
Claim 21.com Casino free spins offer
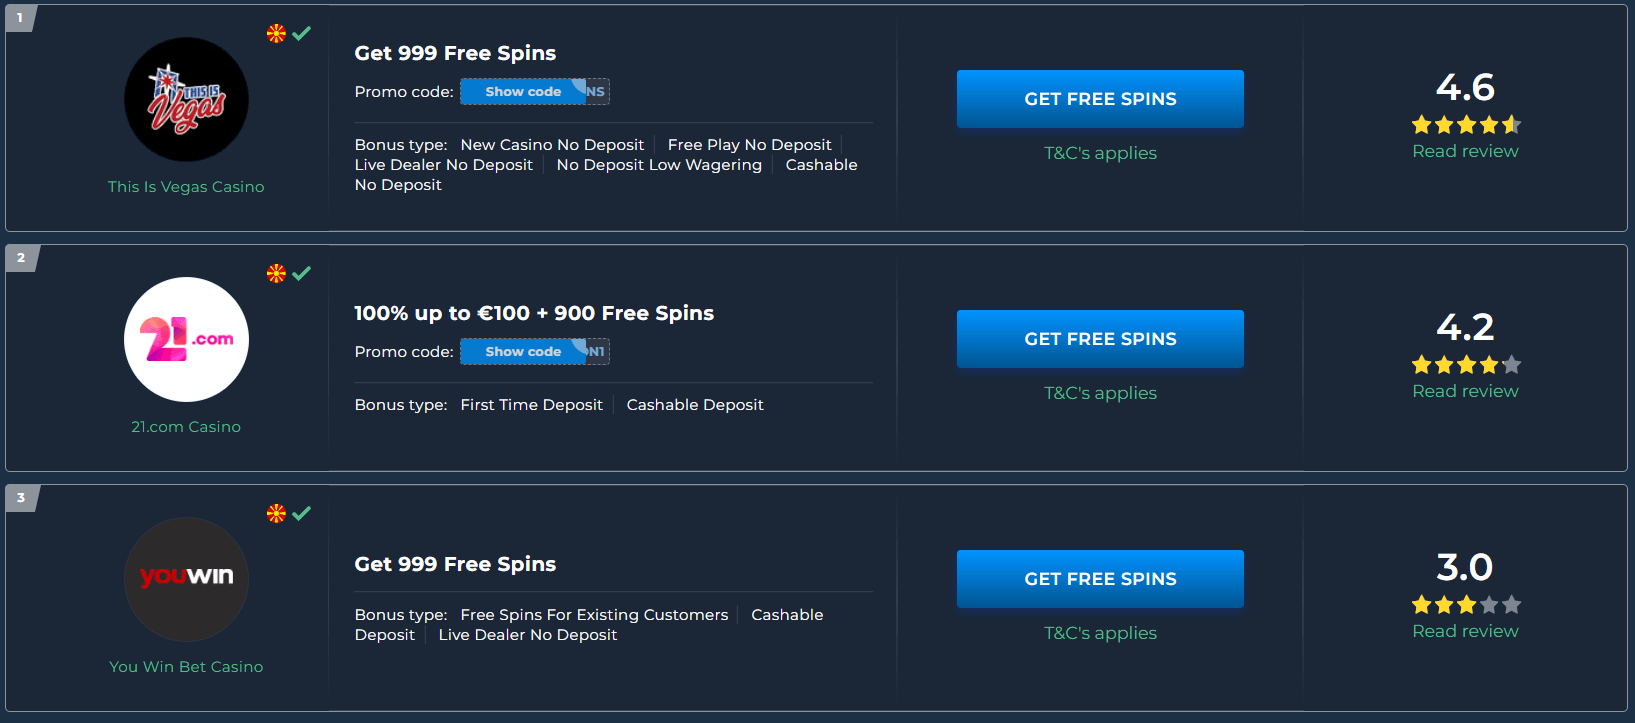pyautogui.click(x=1100, y=339)
